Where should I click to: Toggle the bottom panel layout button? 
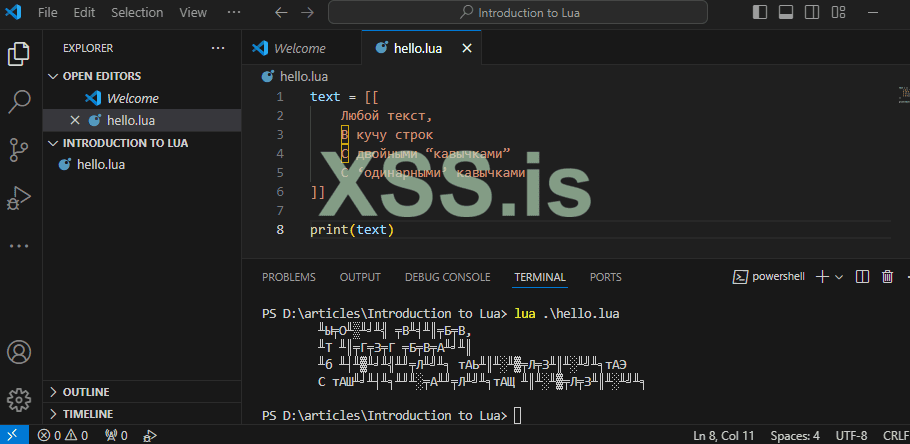[x=785, y=13]
